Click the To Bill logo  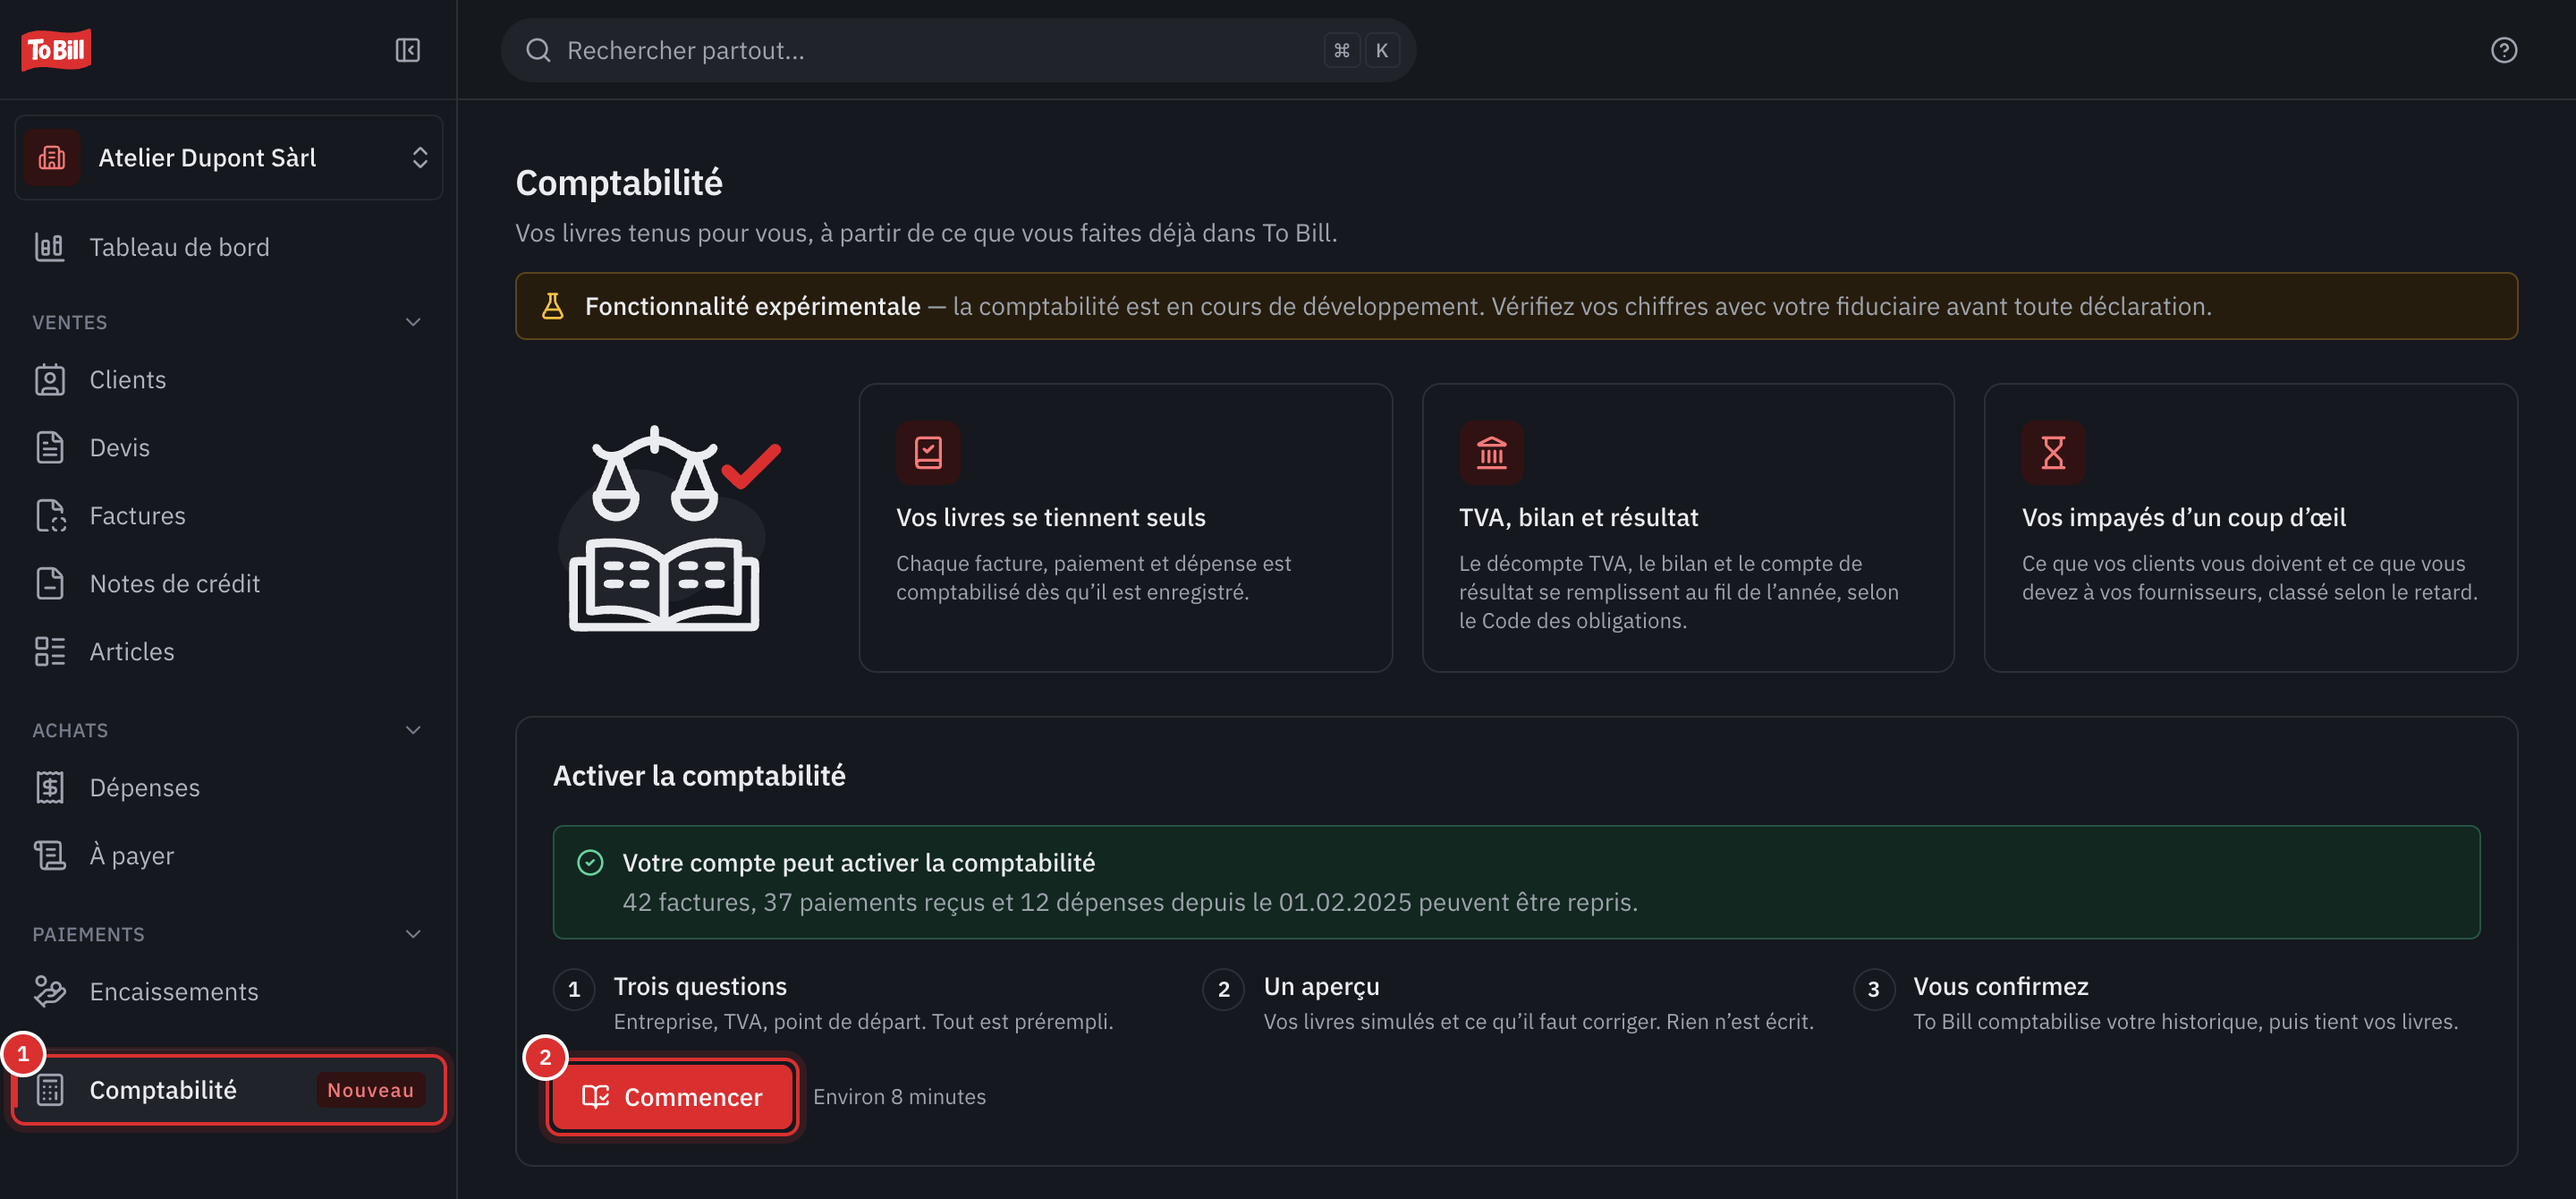coord(56,49)
